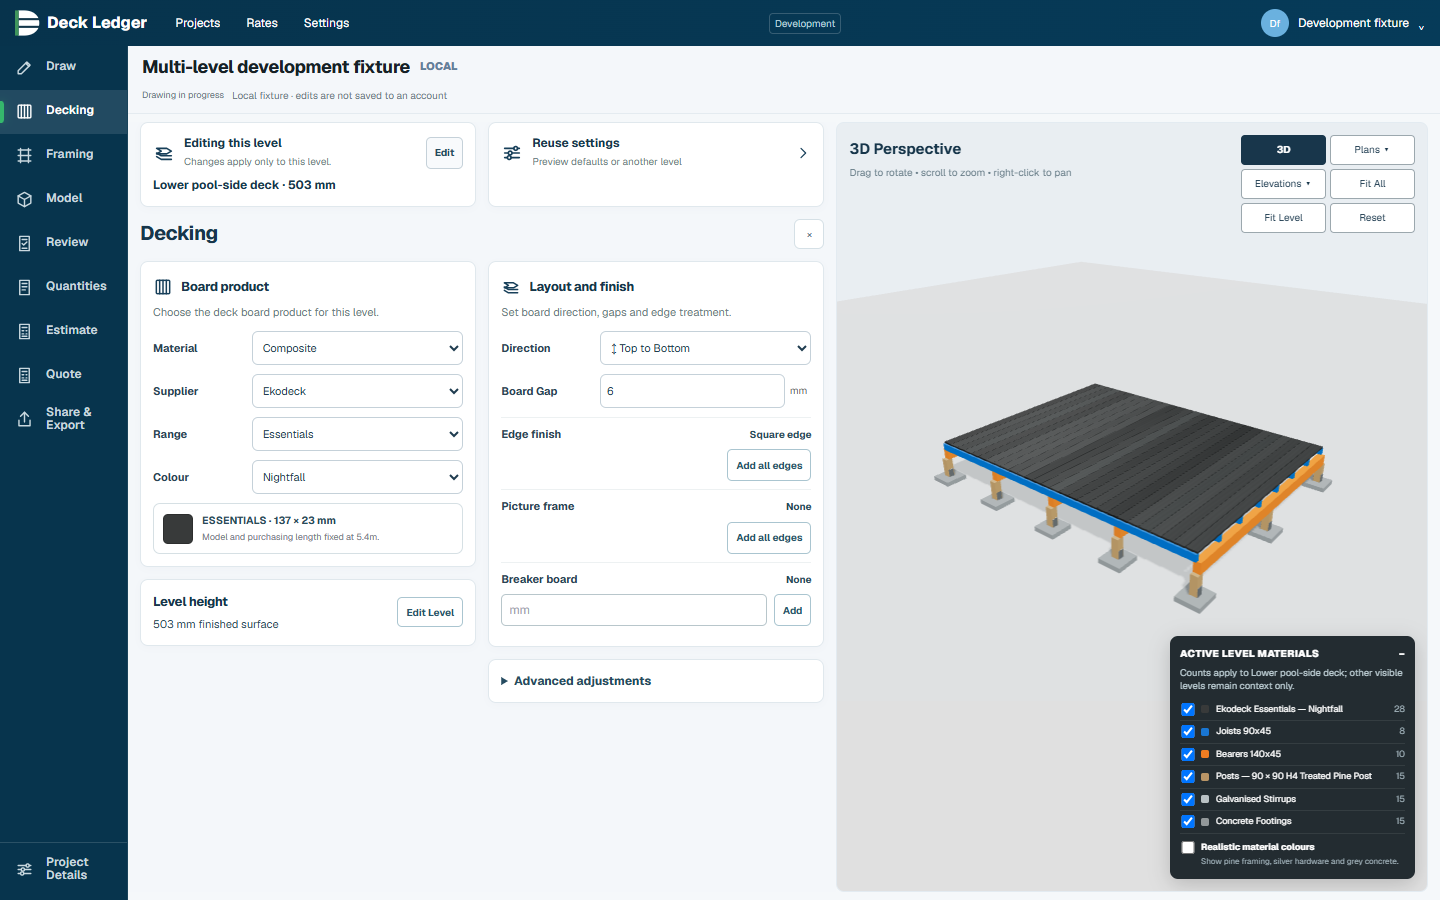The width and height of the screenshot is (1440, 900).
Task: Open the Plans dropdown in 3D view
Action: (x=1372, y=150)
